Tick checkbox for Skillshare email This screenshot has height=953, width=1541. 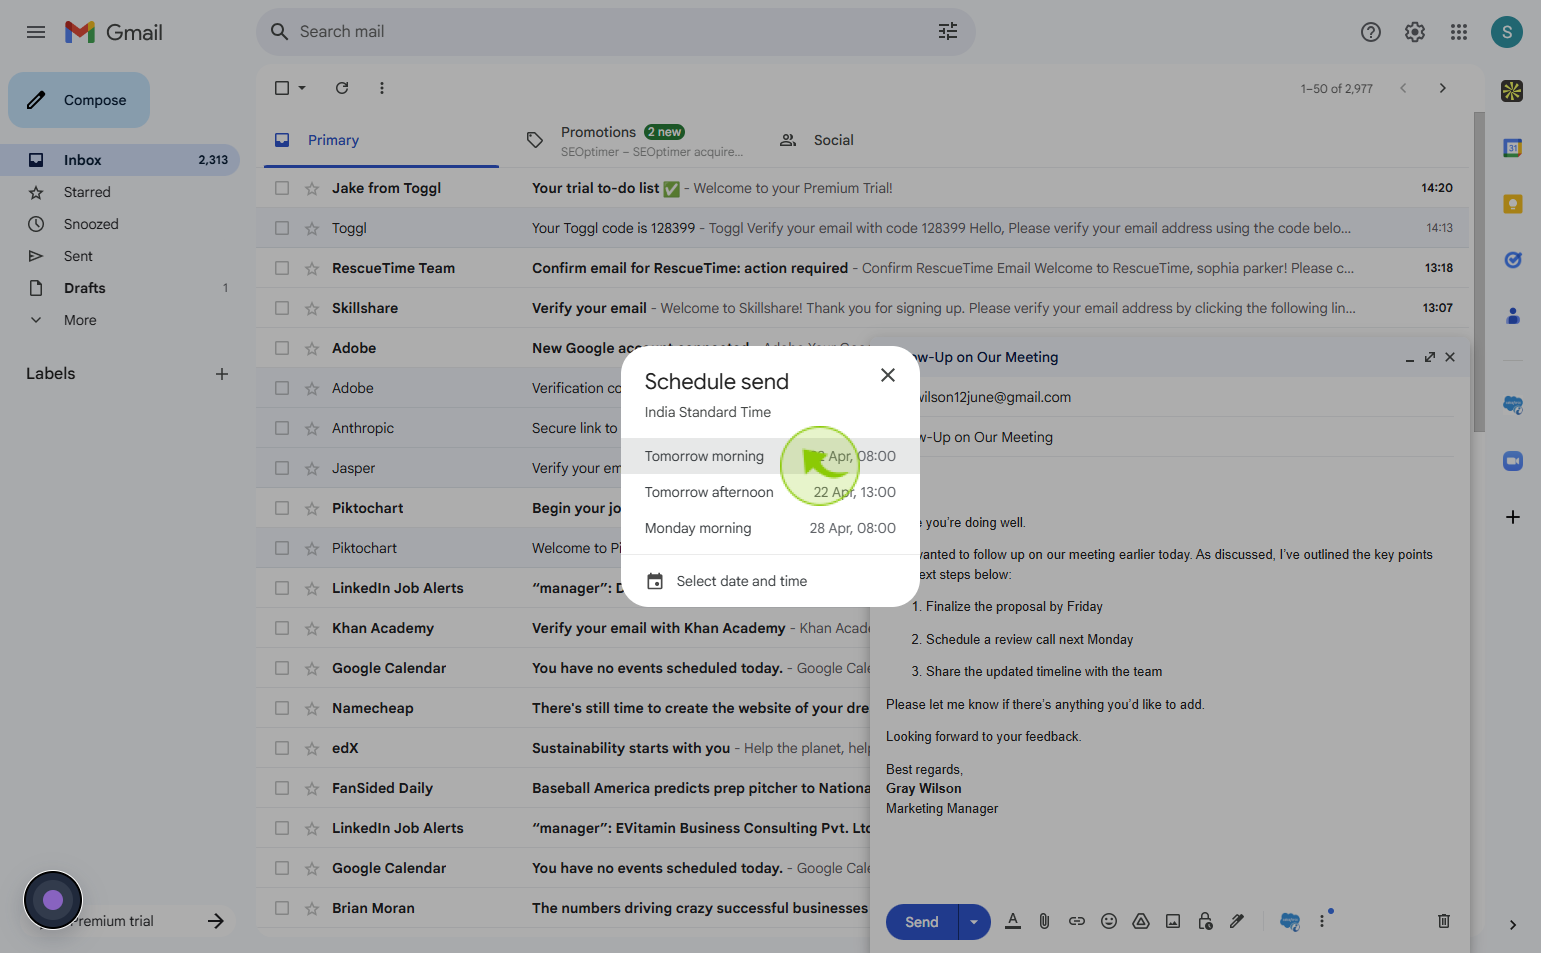tap(282, 308)
